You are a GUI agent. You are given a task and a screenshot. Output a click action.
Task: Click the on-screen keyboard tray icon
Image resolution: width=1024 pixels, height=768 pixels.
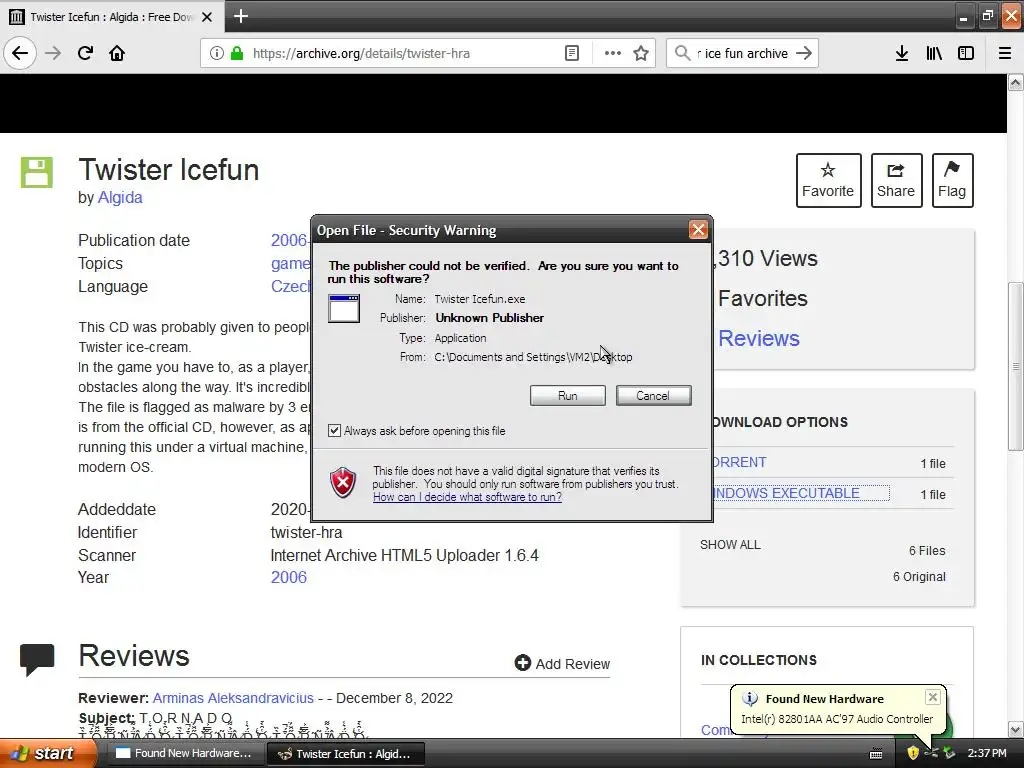coord(876,754)
